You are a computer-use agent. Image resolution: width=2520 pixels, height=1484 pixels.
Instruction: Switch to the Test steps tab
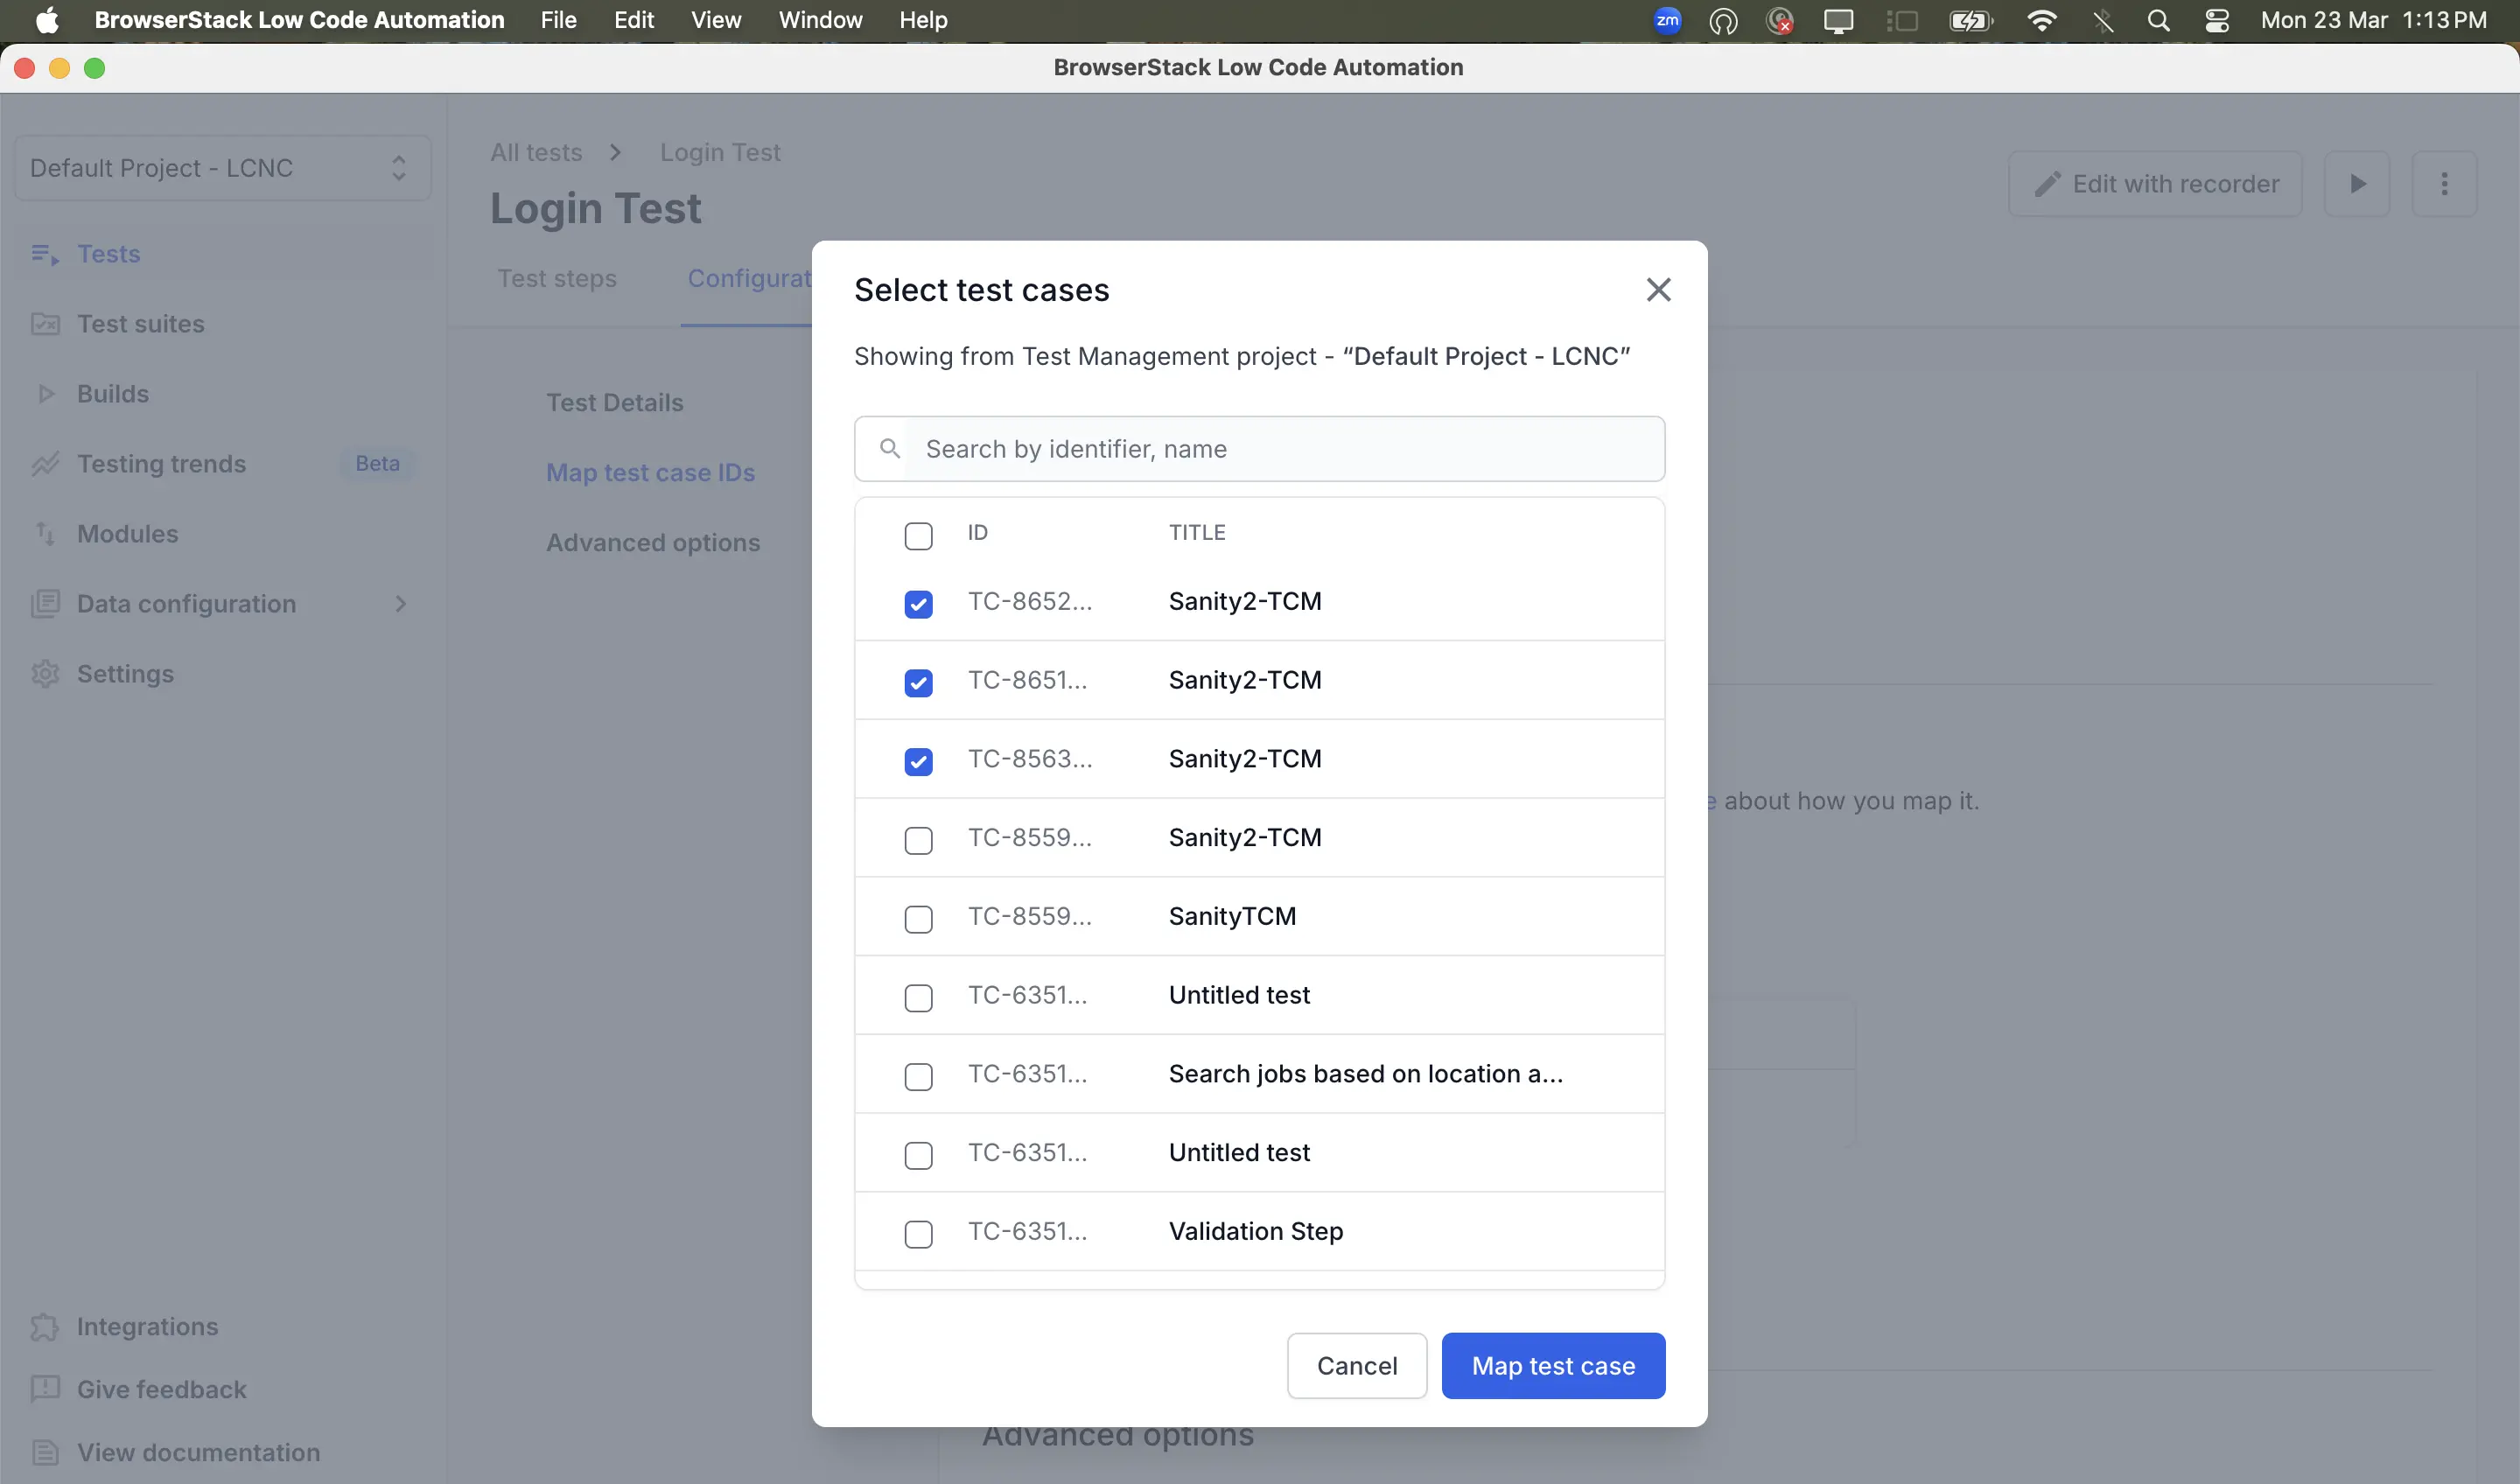(x=557, y=278)
